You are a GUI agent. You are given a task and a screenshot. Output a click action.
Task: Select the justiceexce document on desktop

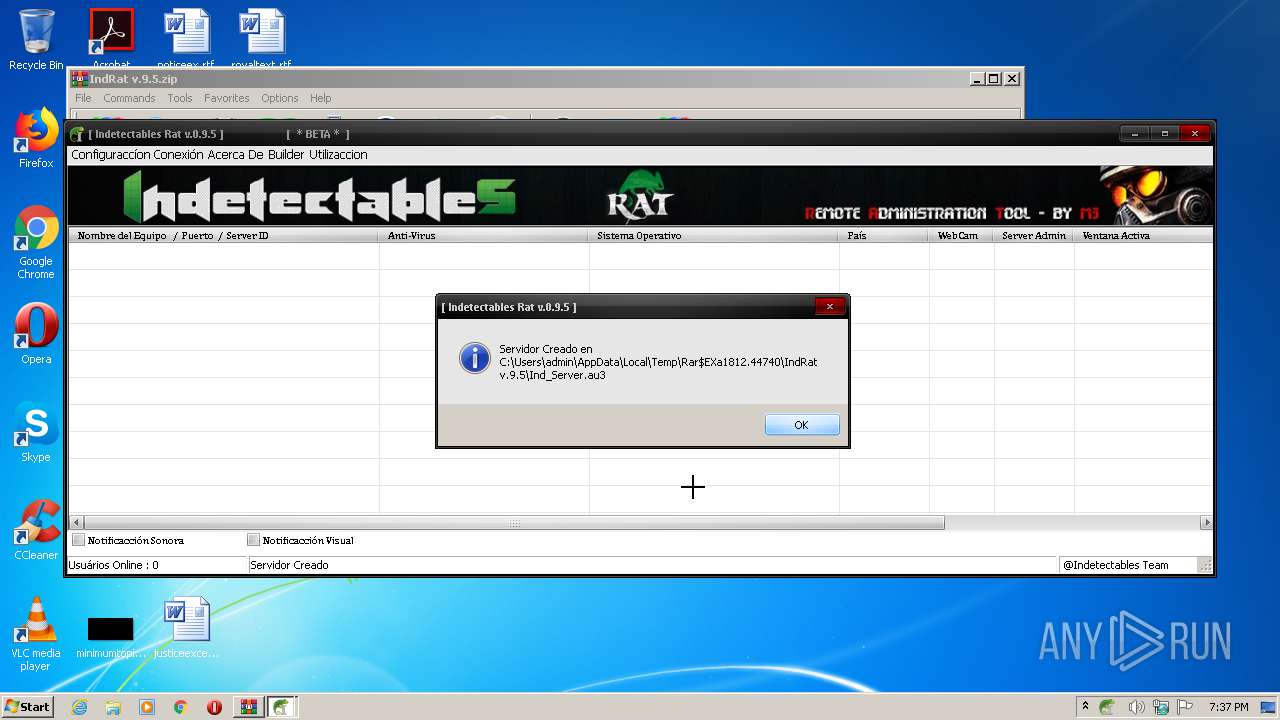187,628
